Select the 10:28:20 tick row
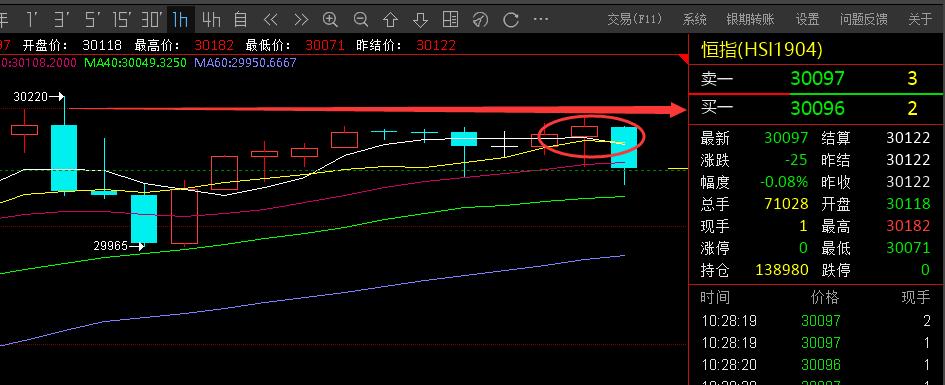The image size is (945, 385). [816, 365]
